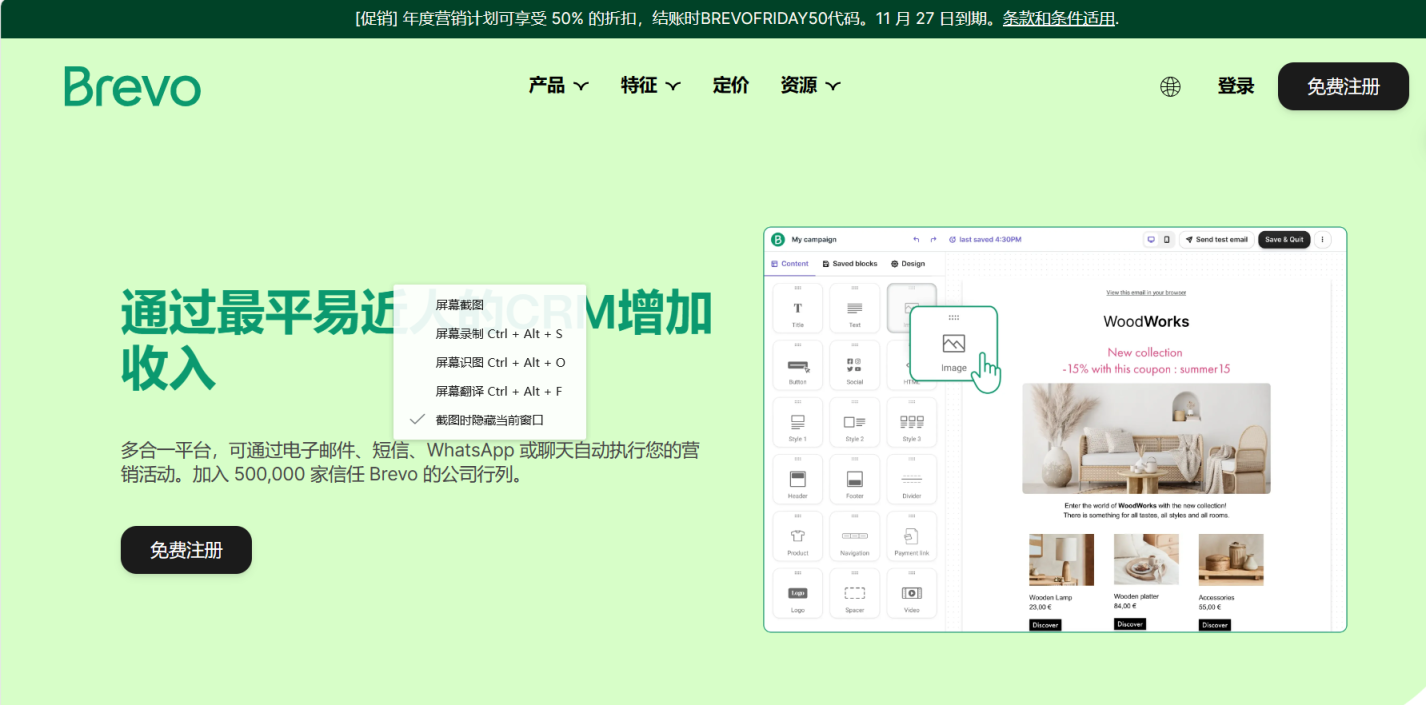Select the Button block icon
Screen dimensions: 1426x705
point(797,364)
